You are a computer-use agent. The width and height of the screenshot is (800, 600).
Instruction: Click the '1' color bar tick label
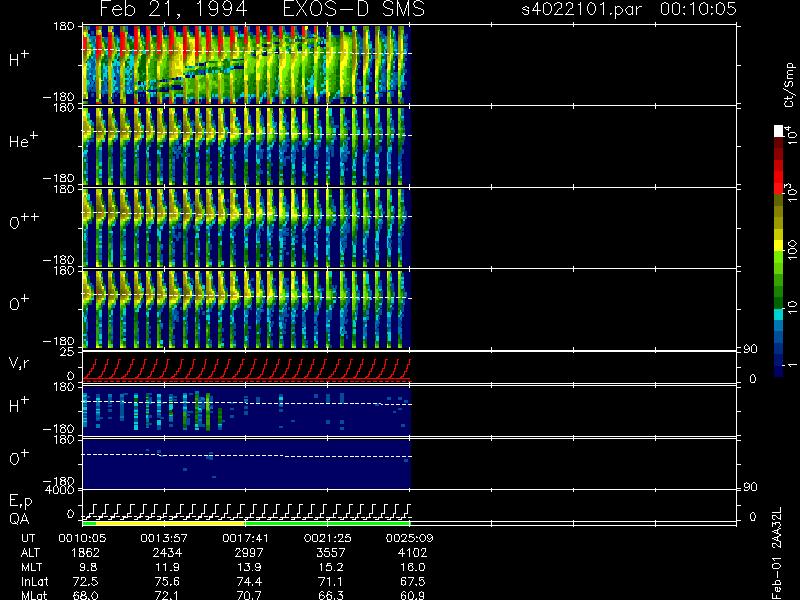pos(792,365)
